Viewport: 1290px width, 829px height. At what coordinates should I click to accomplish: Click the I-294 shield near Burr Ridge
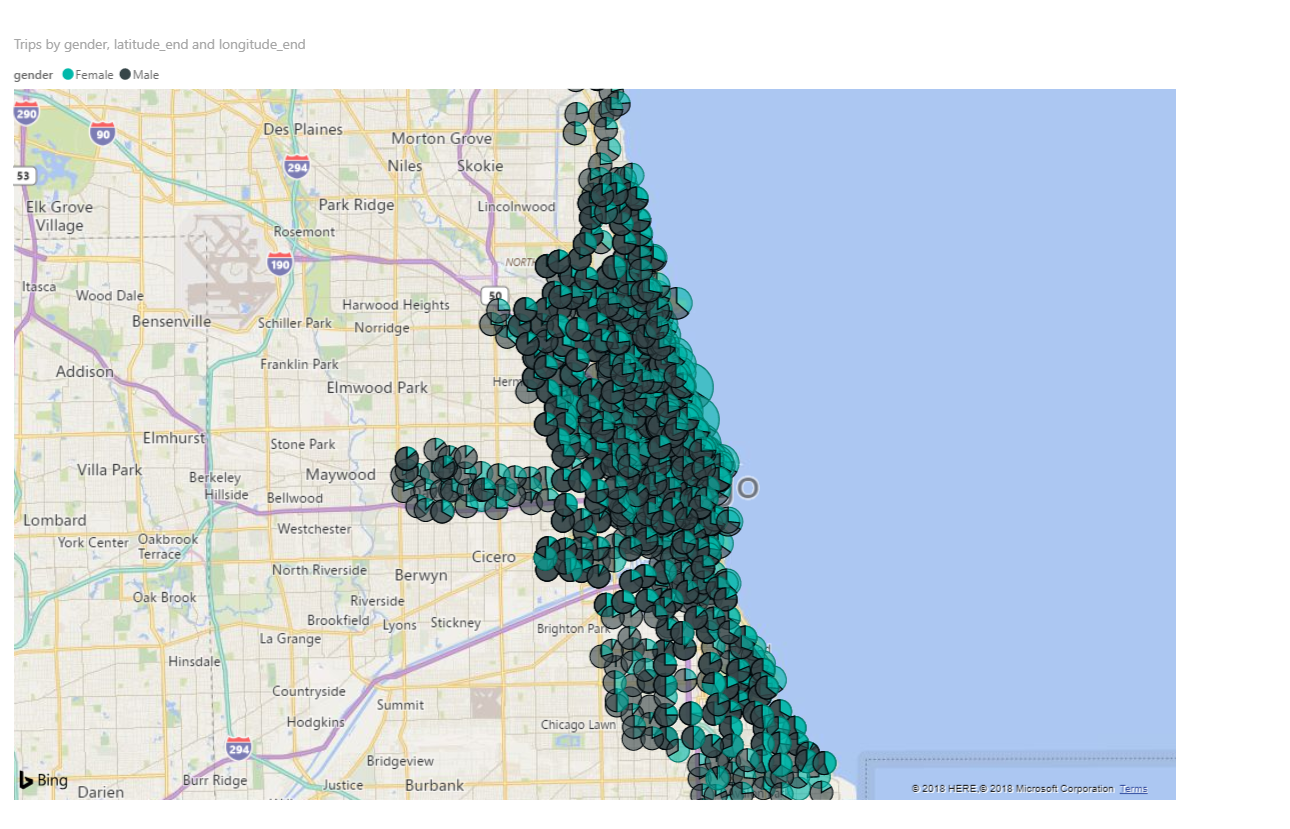(x=238, y=748)
